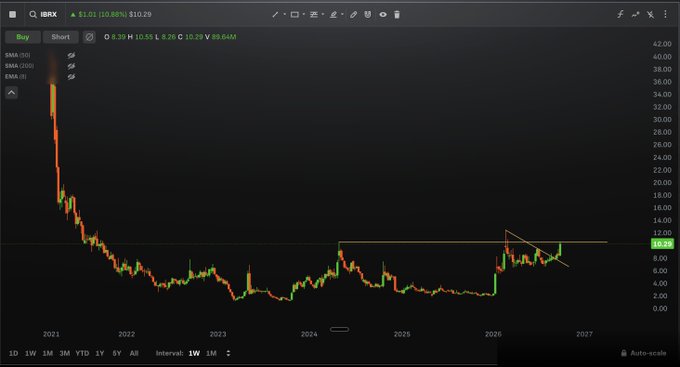Viewport: 680px width, 367px height.
Task: Select the trend line drawing tool
Action: point(275,14)
